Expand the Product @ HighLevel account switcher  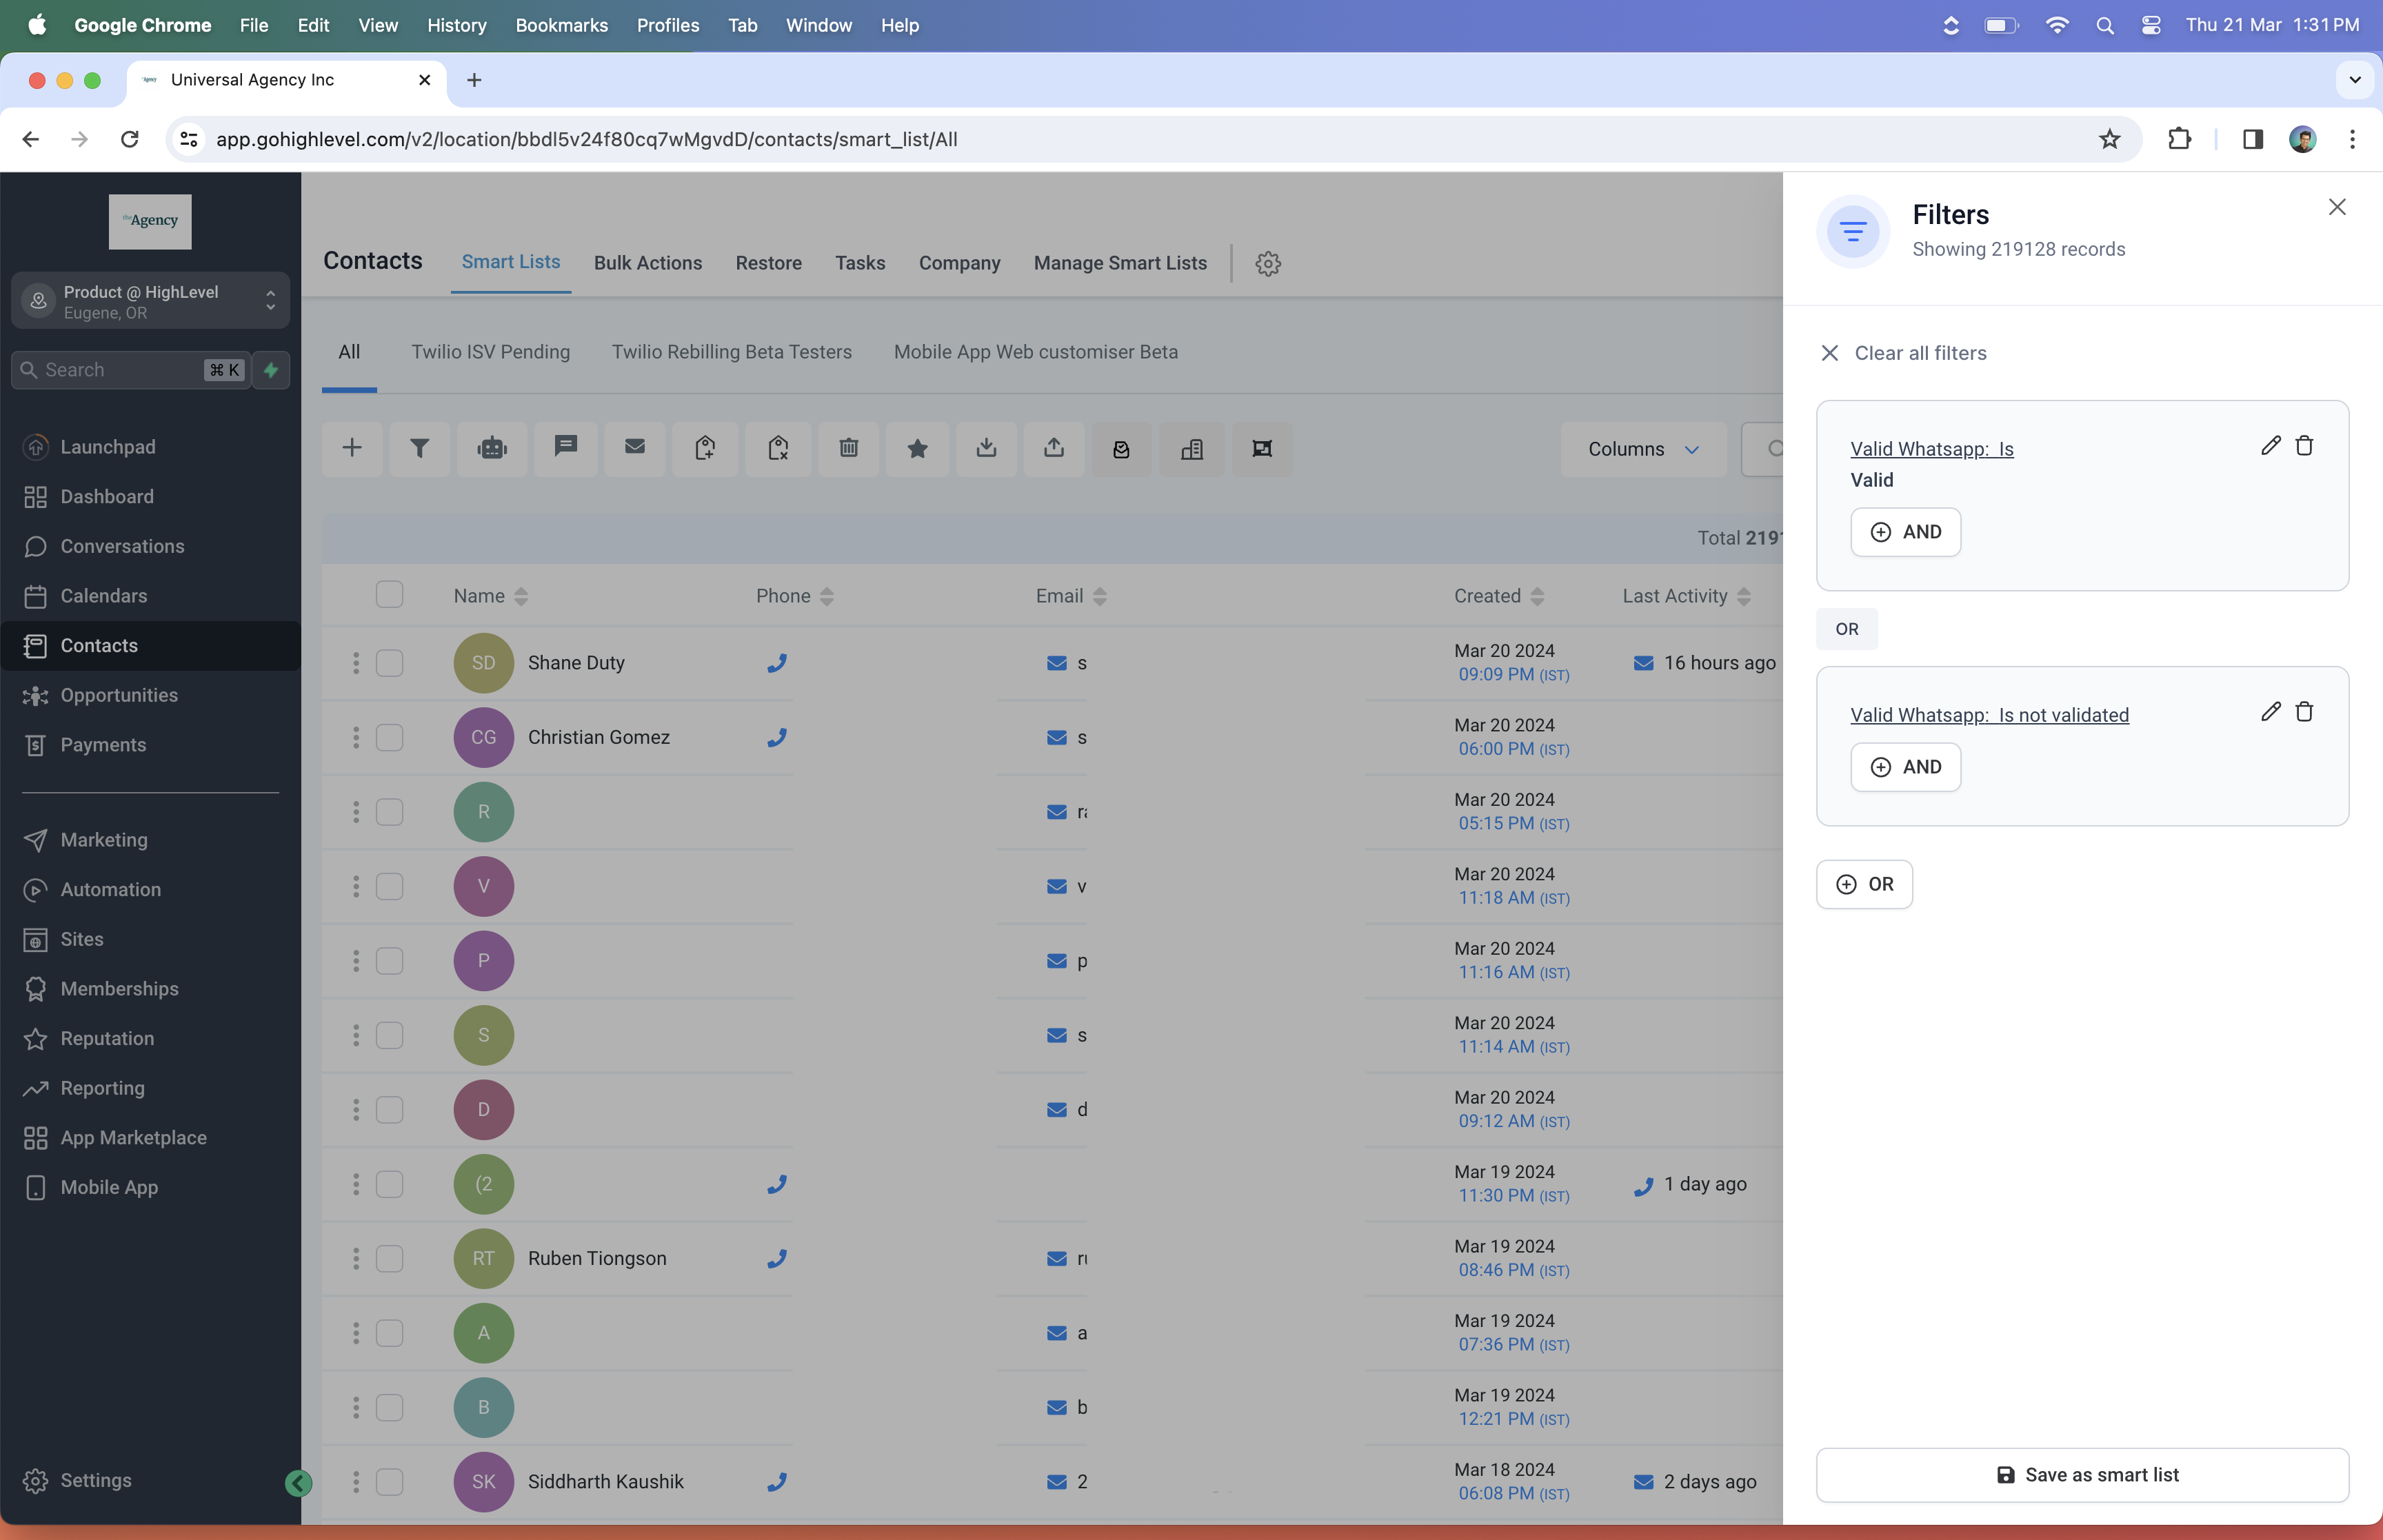point(150,301)
